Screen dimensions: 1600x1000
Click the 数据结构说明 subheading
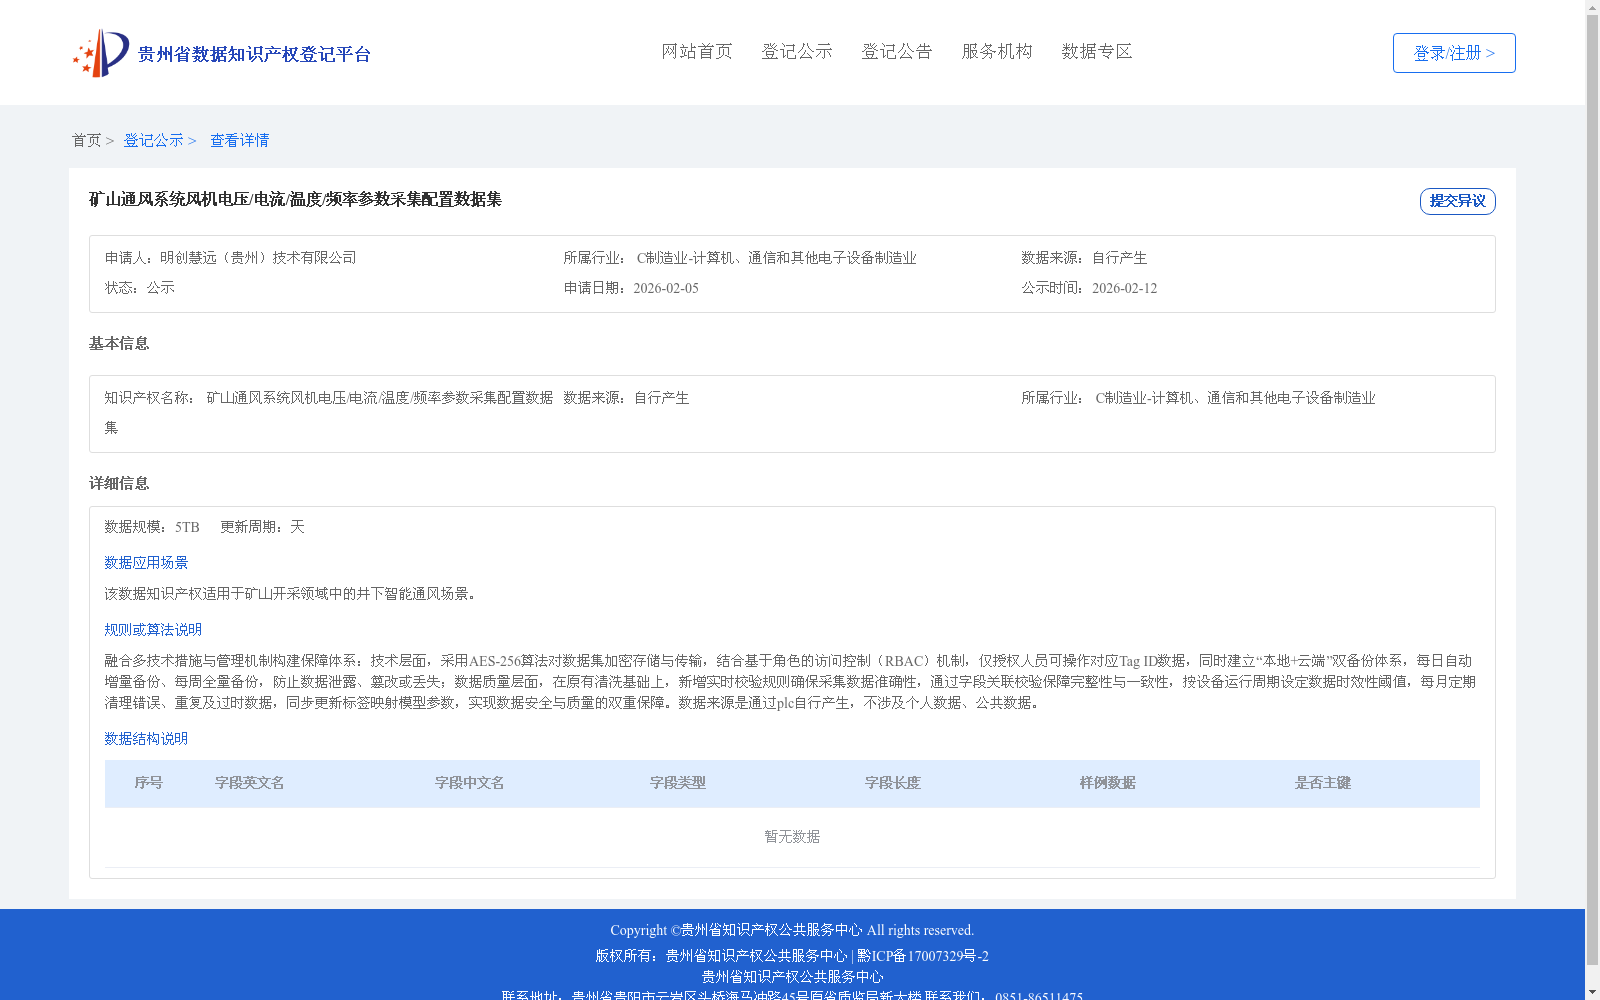pyautogui.click(x=146, y=739)
